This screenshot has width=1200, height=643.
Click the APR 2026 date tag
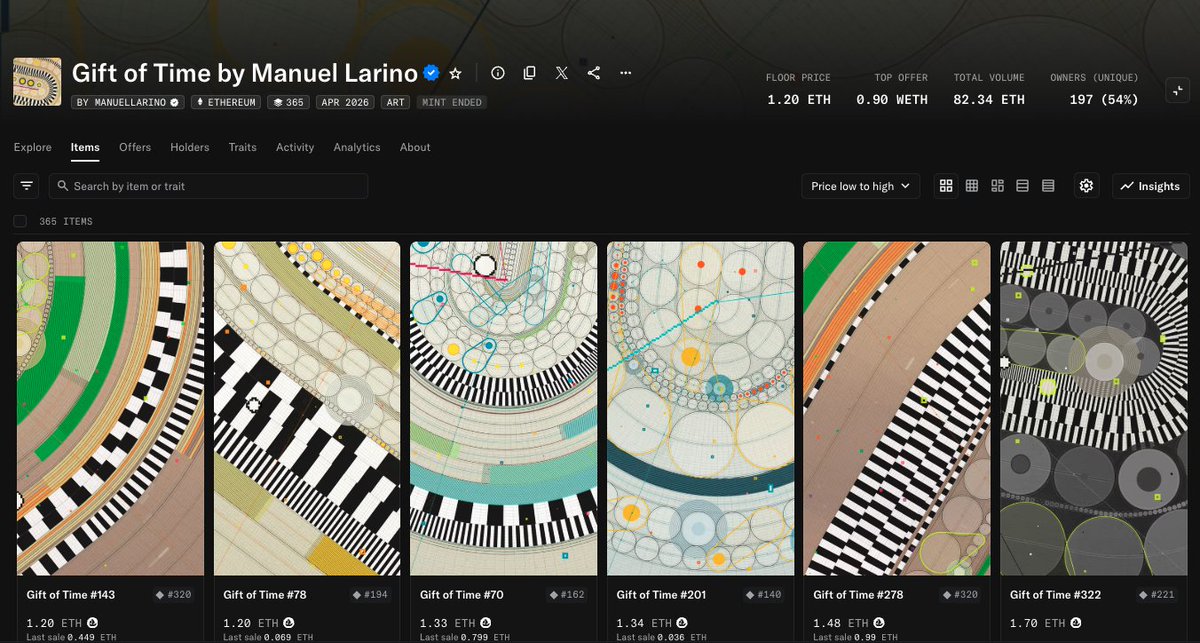tap(346, 102)
